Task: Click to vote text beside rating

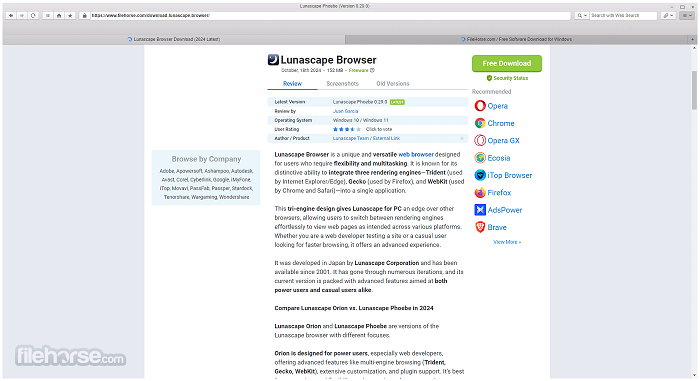Action: click(x=379, y=129)
